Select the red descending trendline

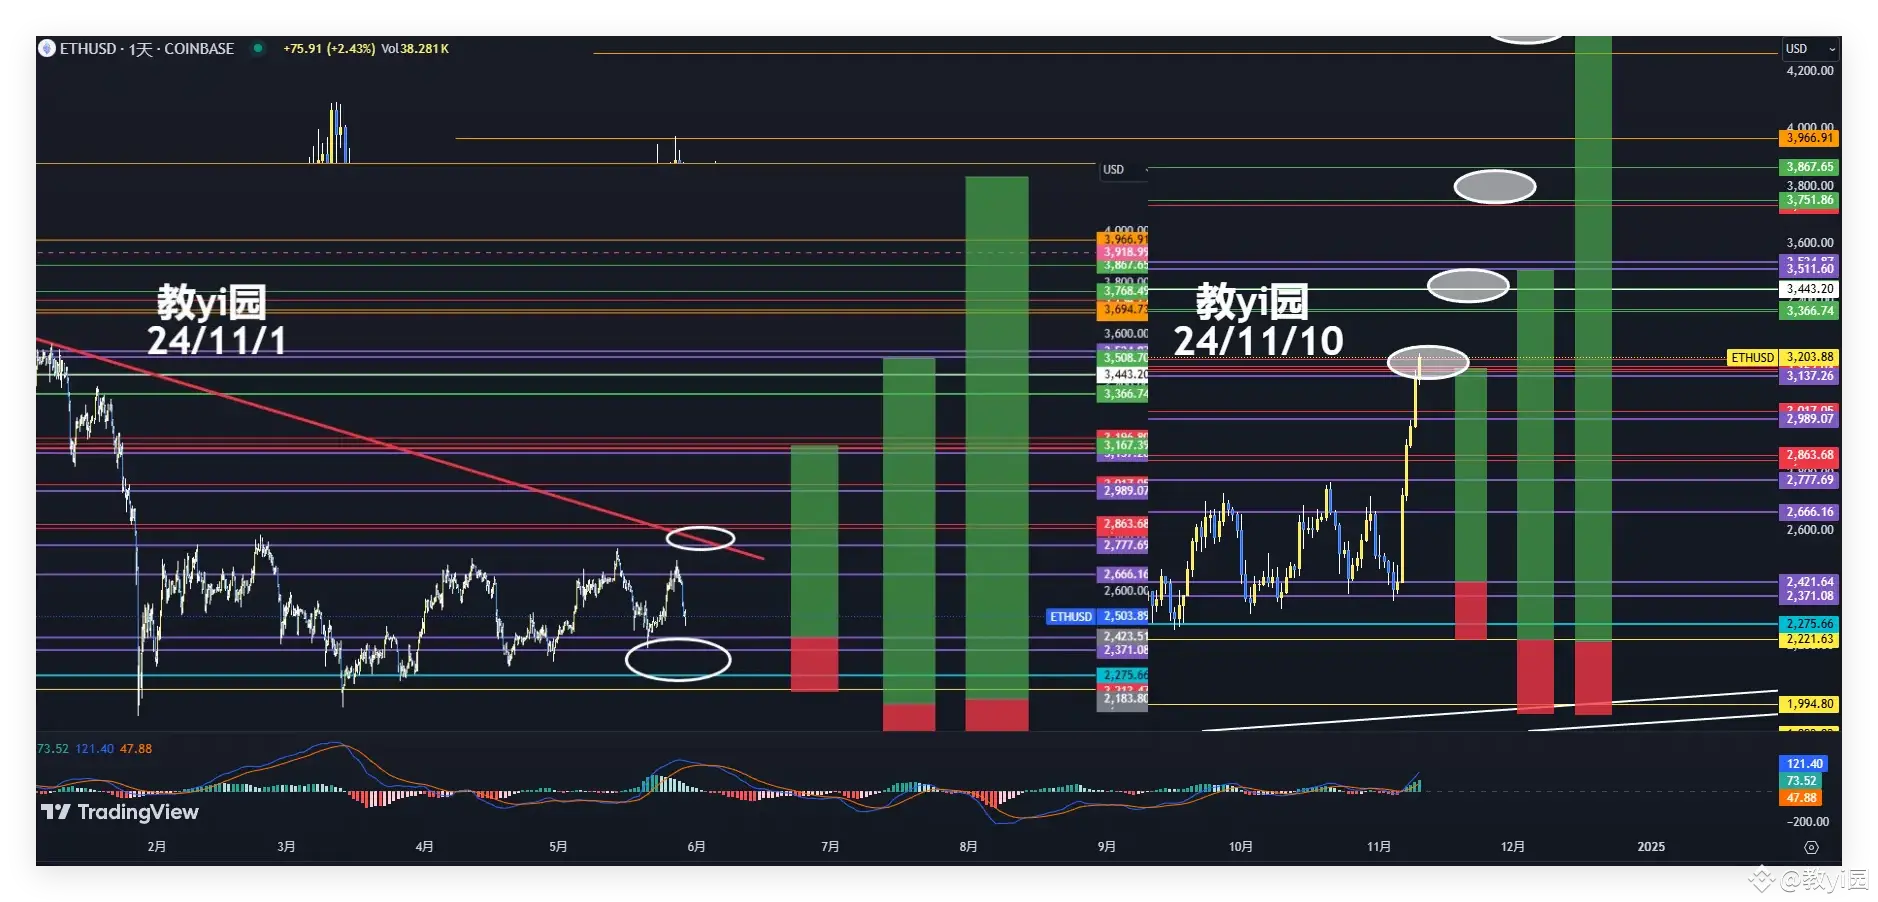tap(400, 448)
